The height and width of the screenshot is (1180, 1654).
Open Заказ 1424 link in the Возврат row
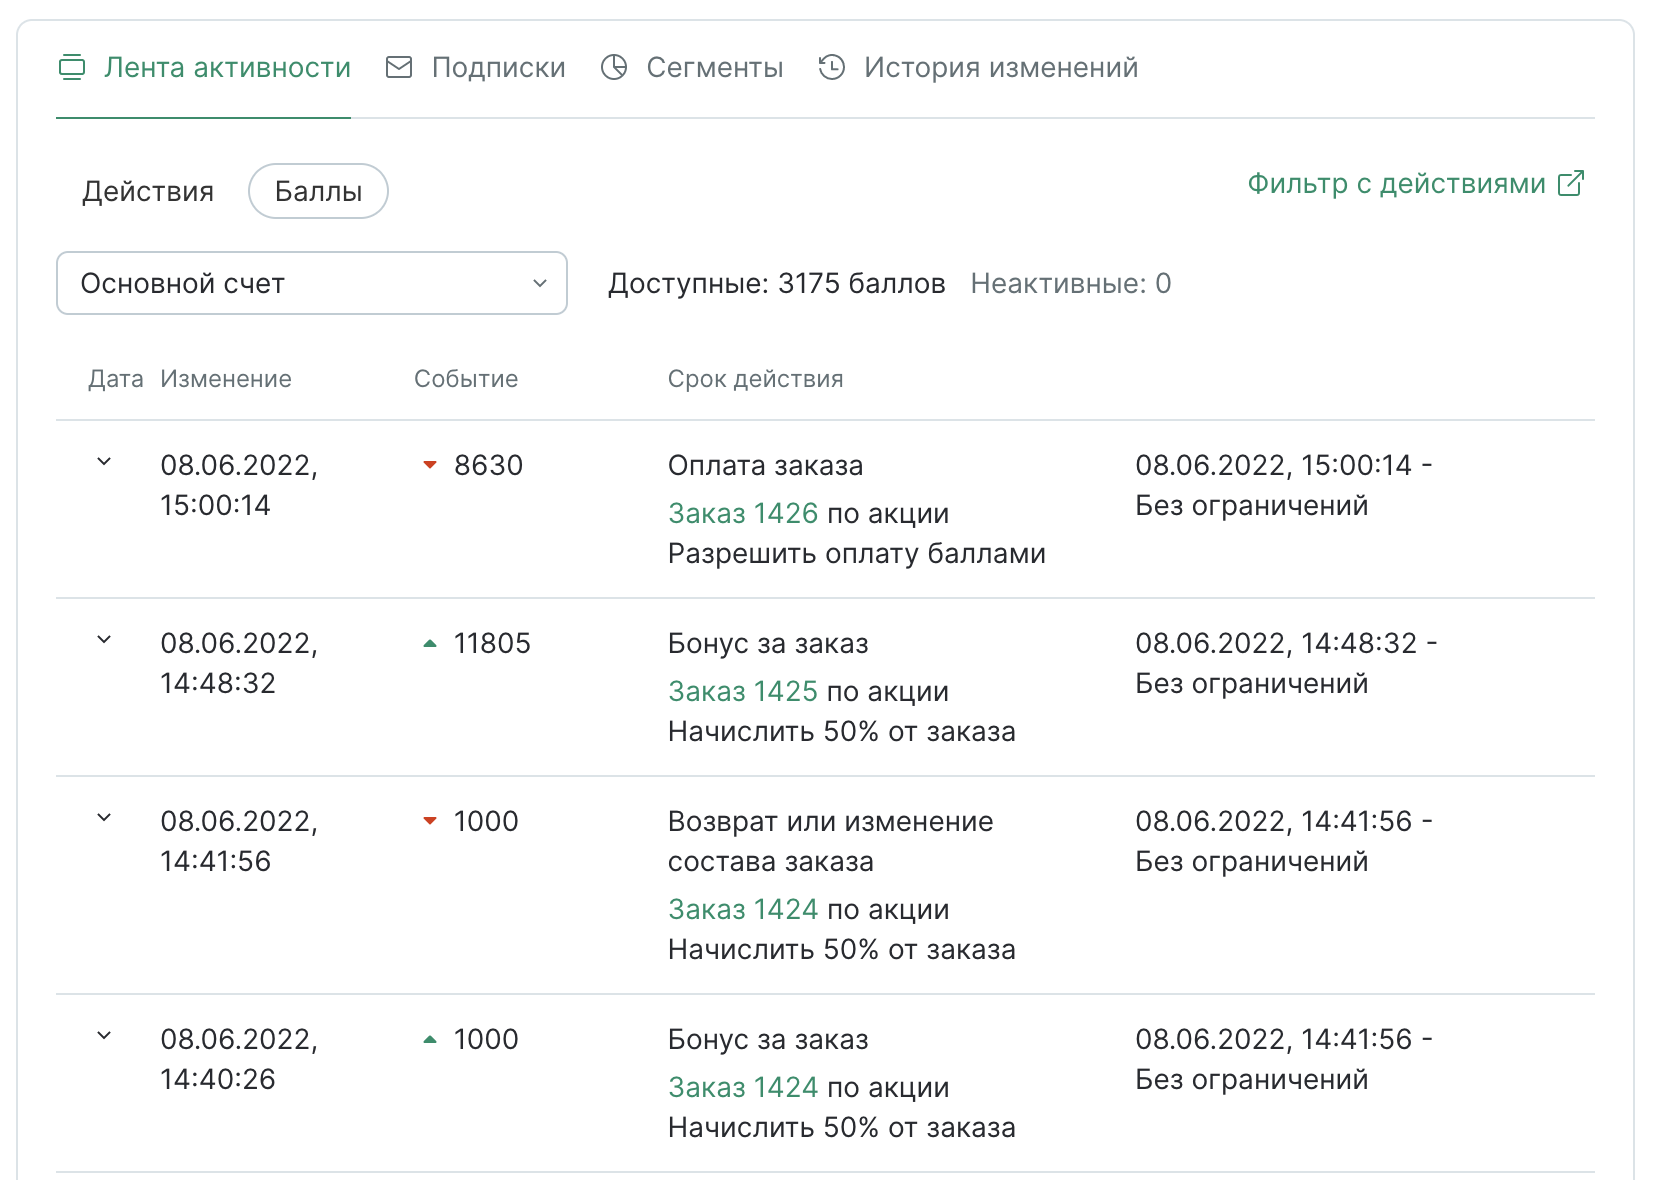click(x=743, y=909)
